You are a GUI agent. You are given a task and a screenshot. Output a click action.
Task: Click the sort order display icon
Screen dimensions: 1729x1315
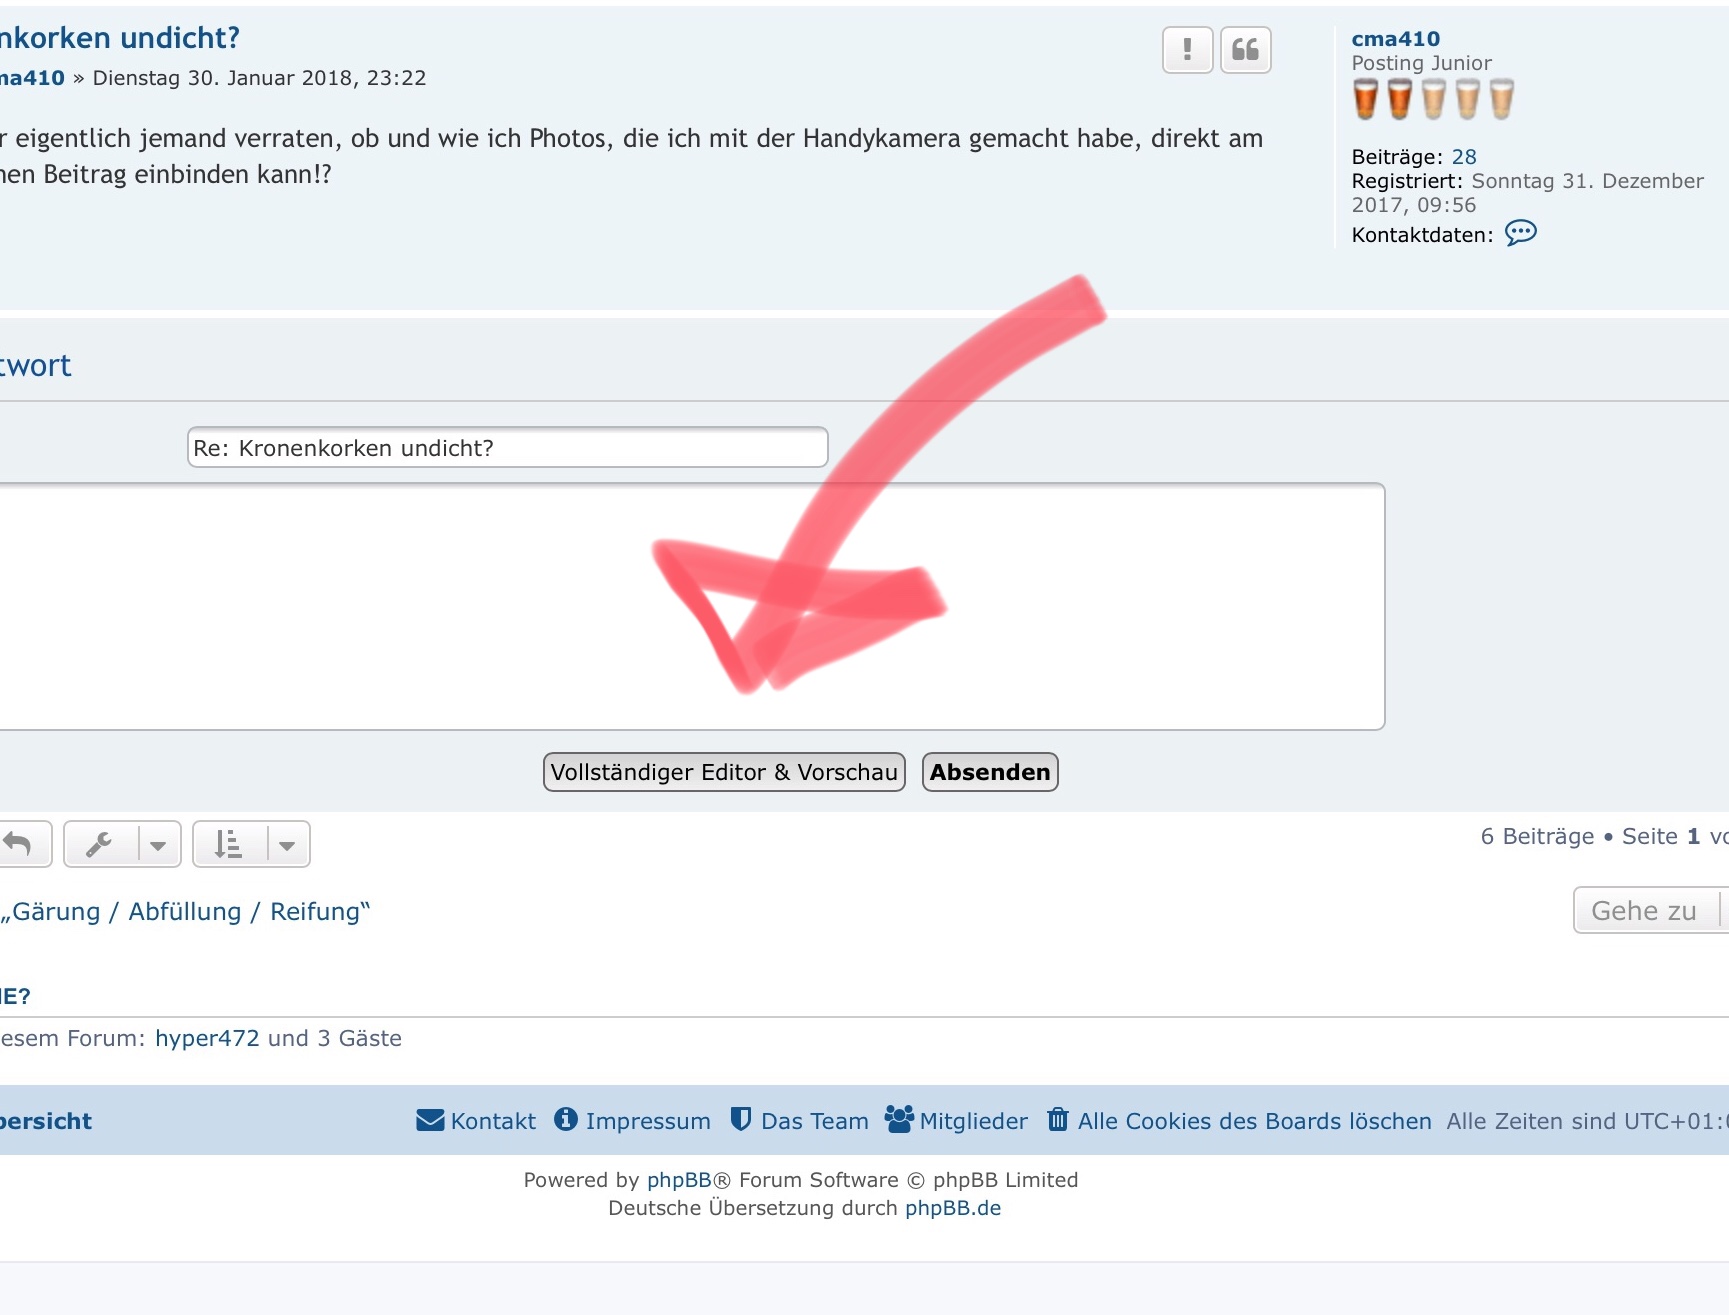(229, 845)
